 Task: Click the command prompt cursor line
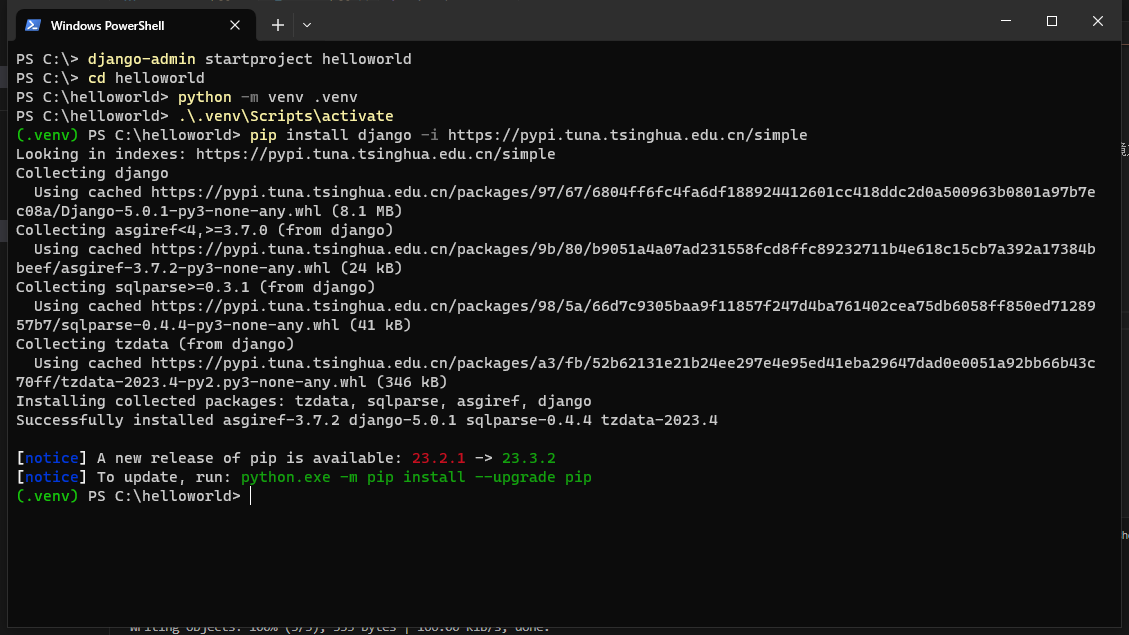[134, 496]
